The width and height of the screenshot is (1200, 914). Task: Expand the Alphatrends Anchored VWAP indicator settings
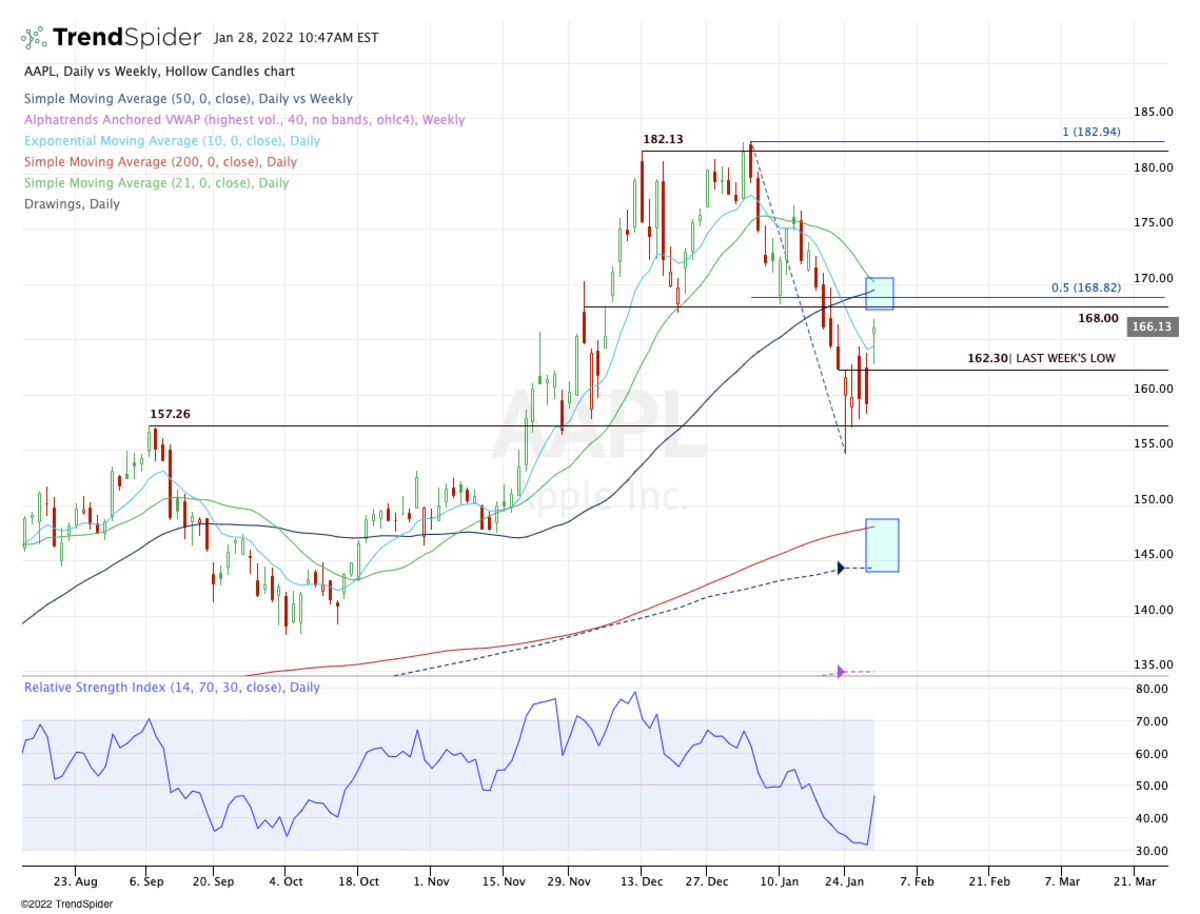click(x=244, y=120)
